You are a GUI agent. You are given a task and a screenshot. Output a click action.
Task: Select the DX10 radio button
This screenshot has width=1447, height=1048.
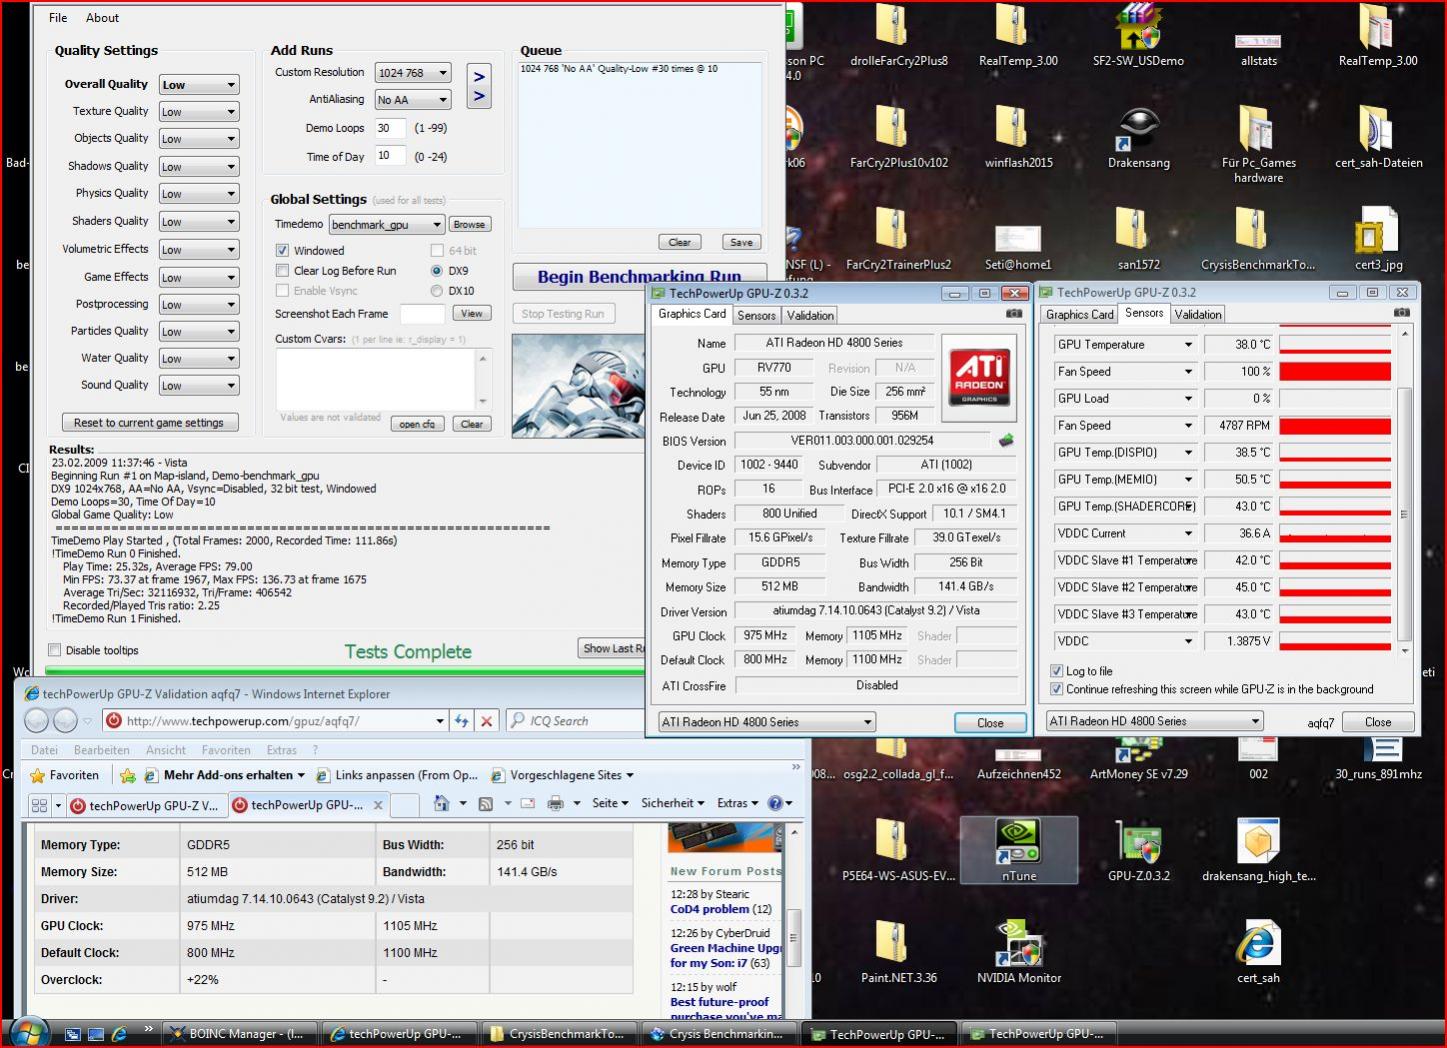coord(437,291)
